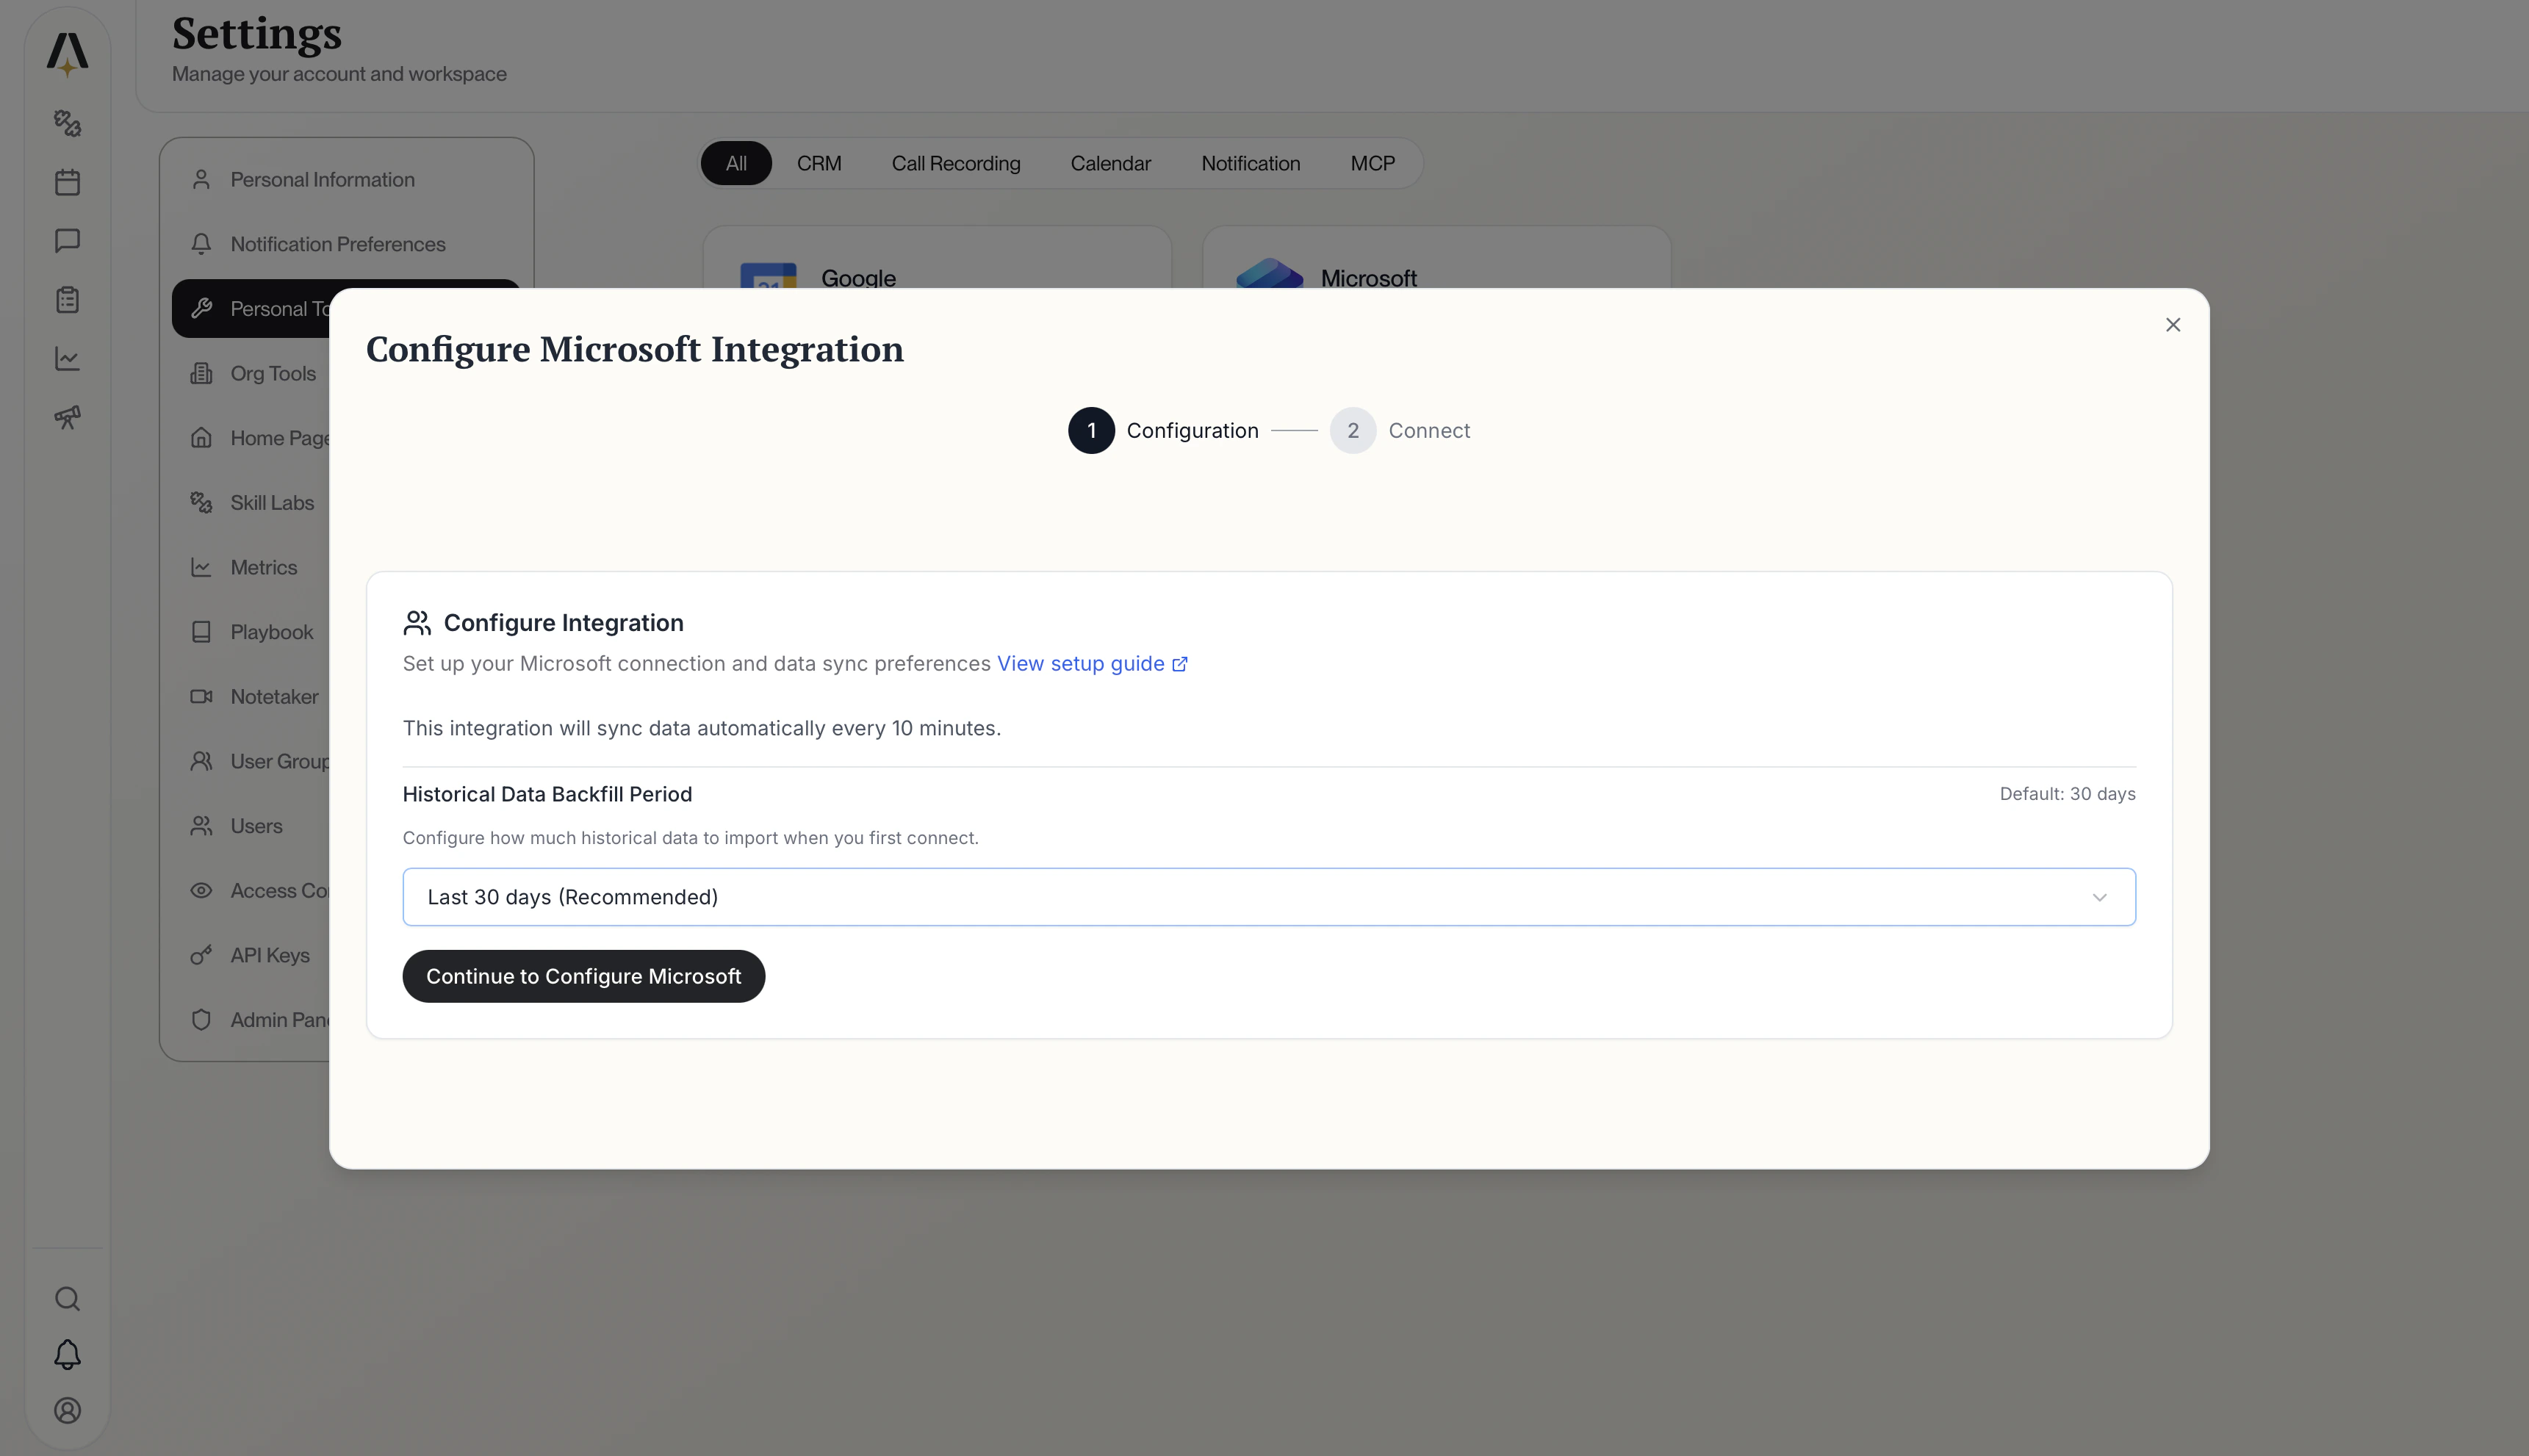The height and width of the screenshot is (1456, 2529).
Task: Click the house icon beside Home Page
Action: click(201, 438)
